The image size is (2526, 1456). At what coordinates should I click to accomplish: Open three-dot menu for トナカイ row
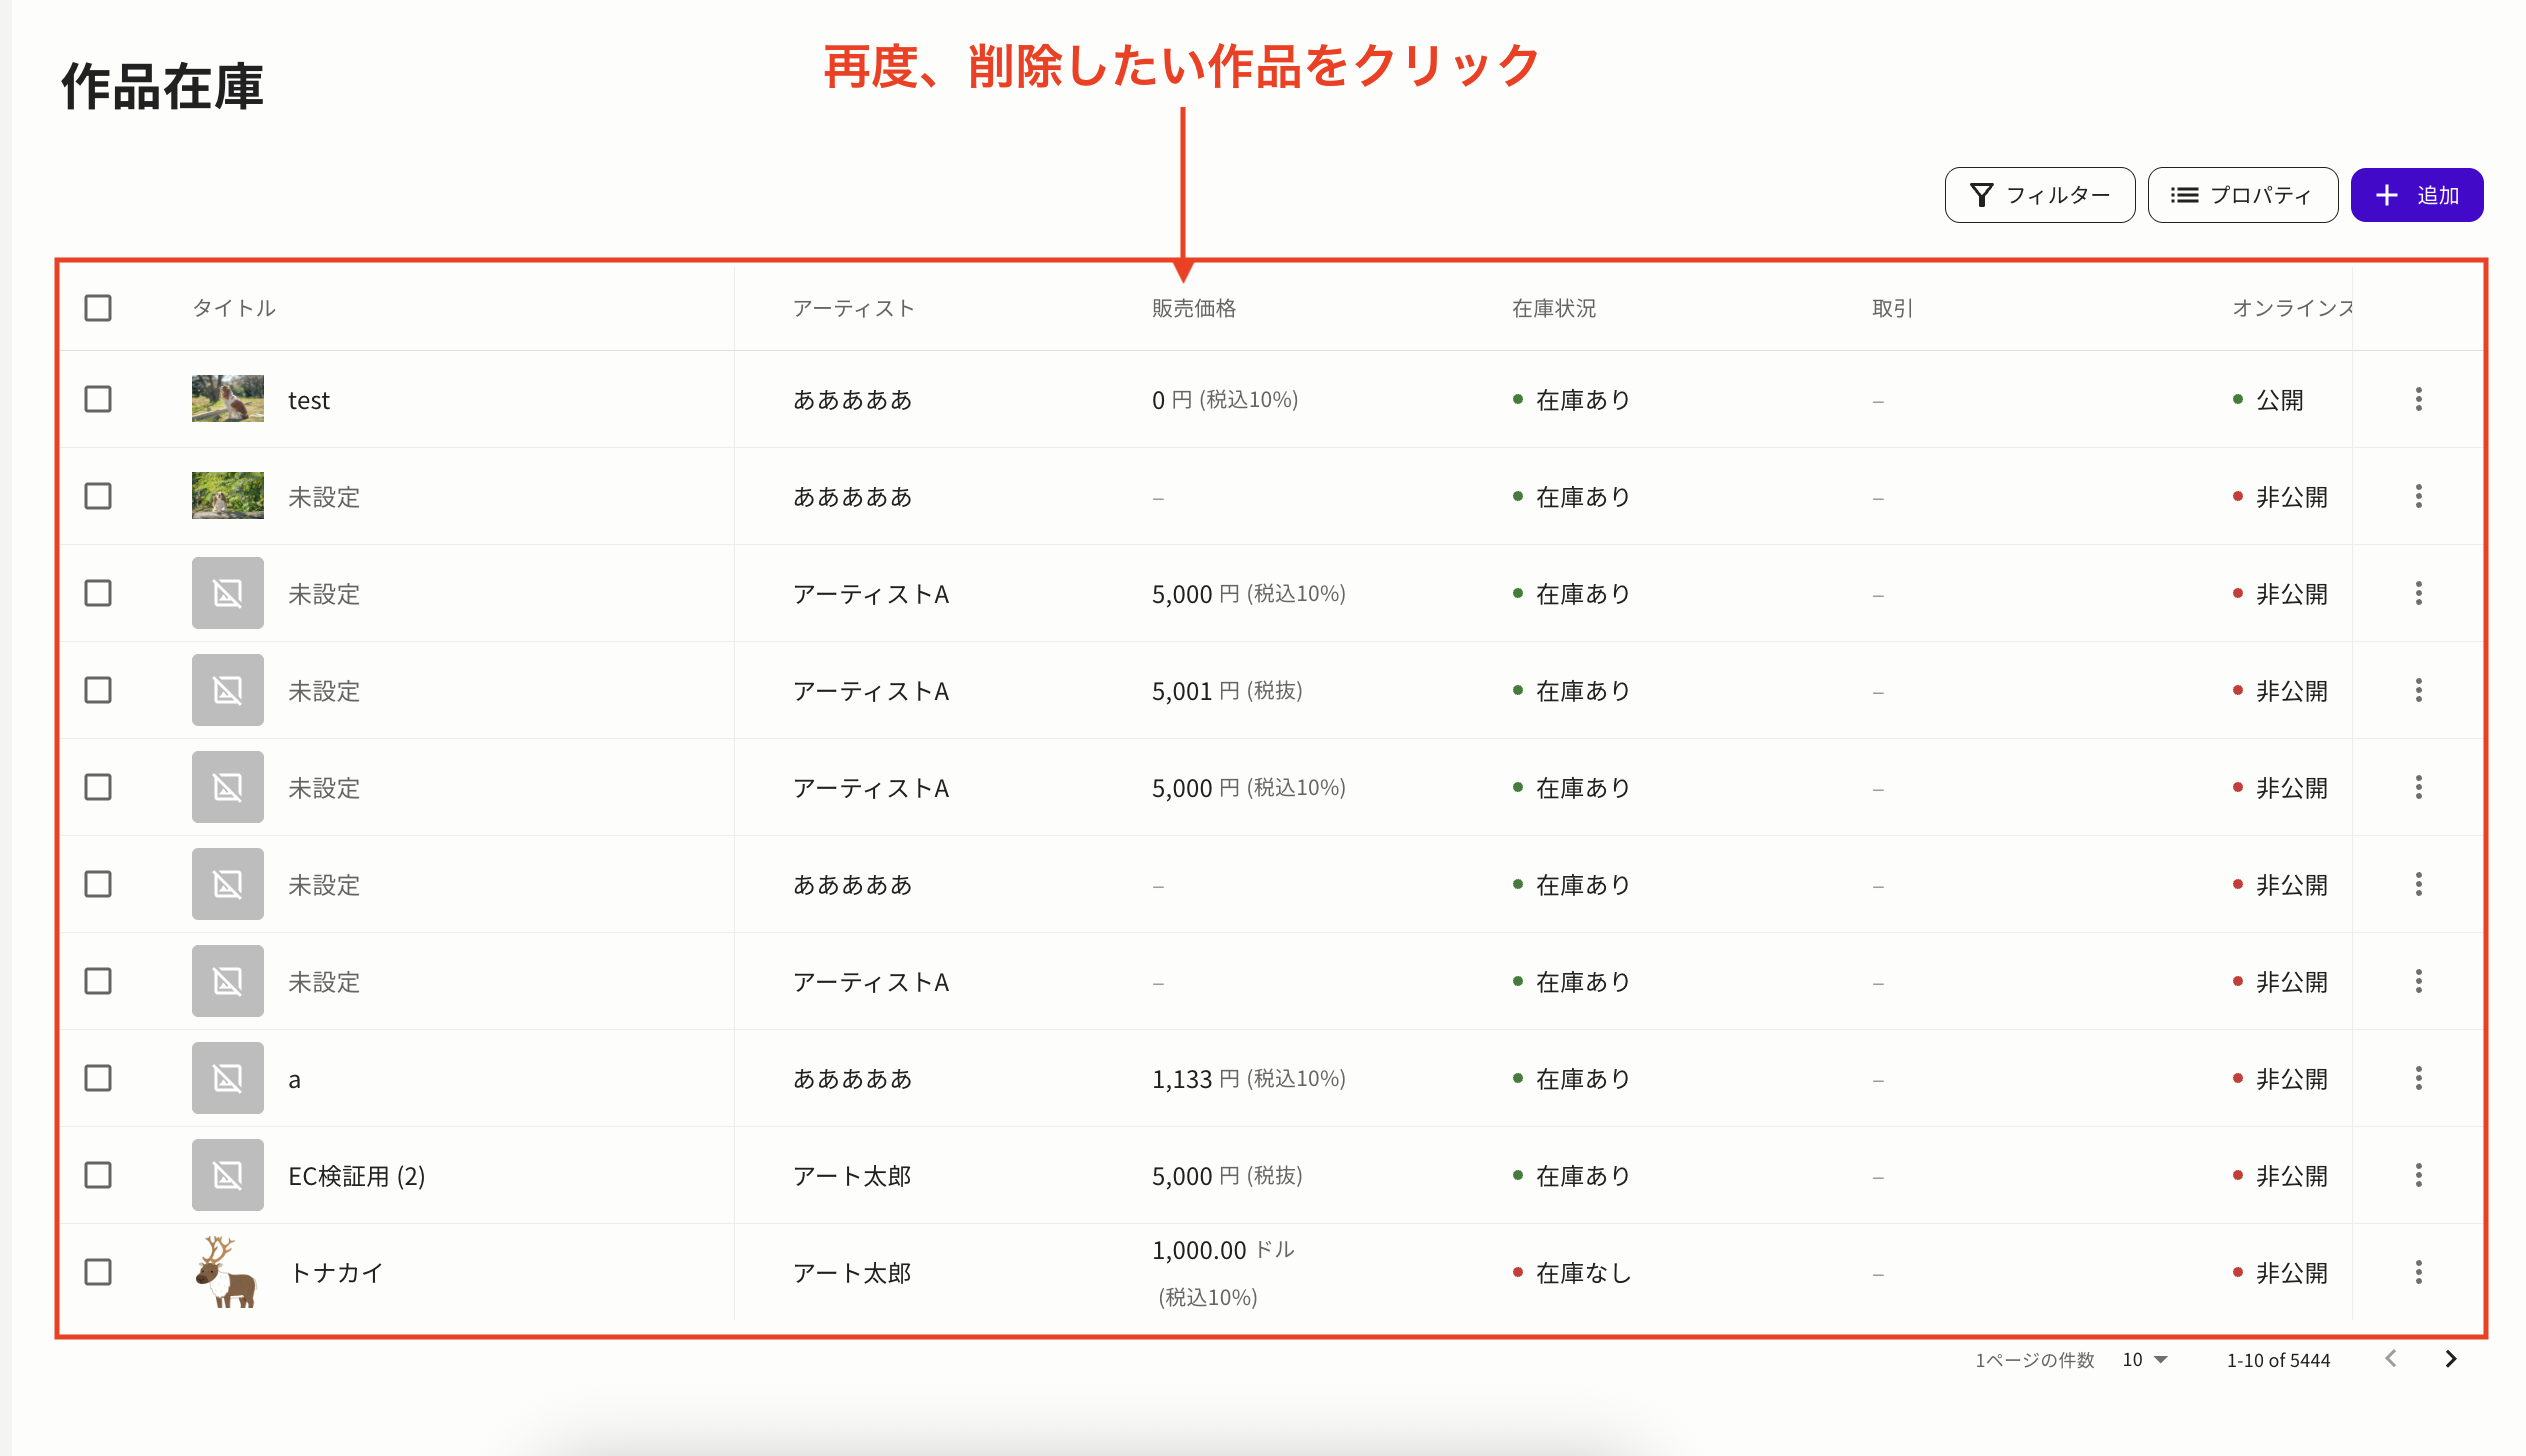(2418, 1272)
